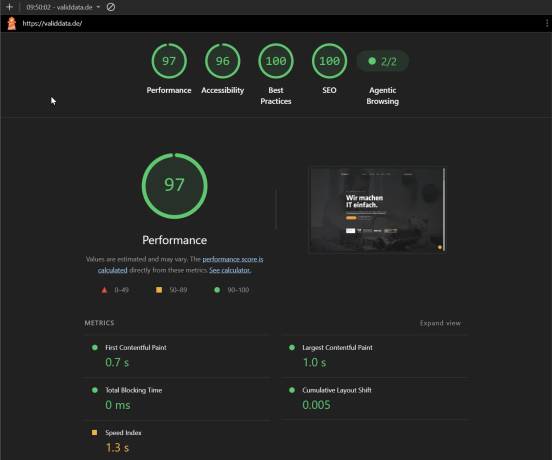Image resolution: width=552 pixels, height=460 pixels.
Task: Click the green dot beside First Contentful Paint
Action: [95, 347]
